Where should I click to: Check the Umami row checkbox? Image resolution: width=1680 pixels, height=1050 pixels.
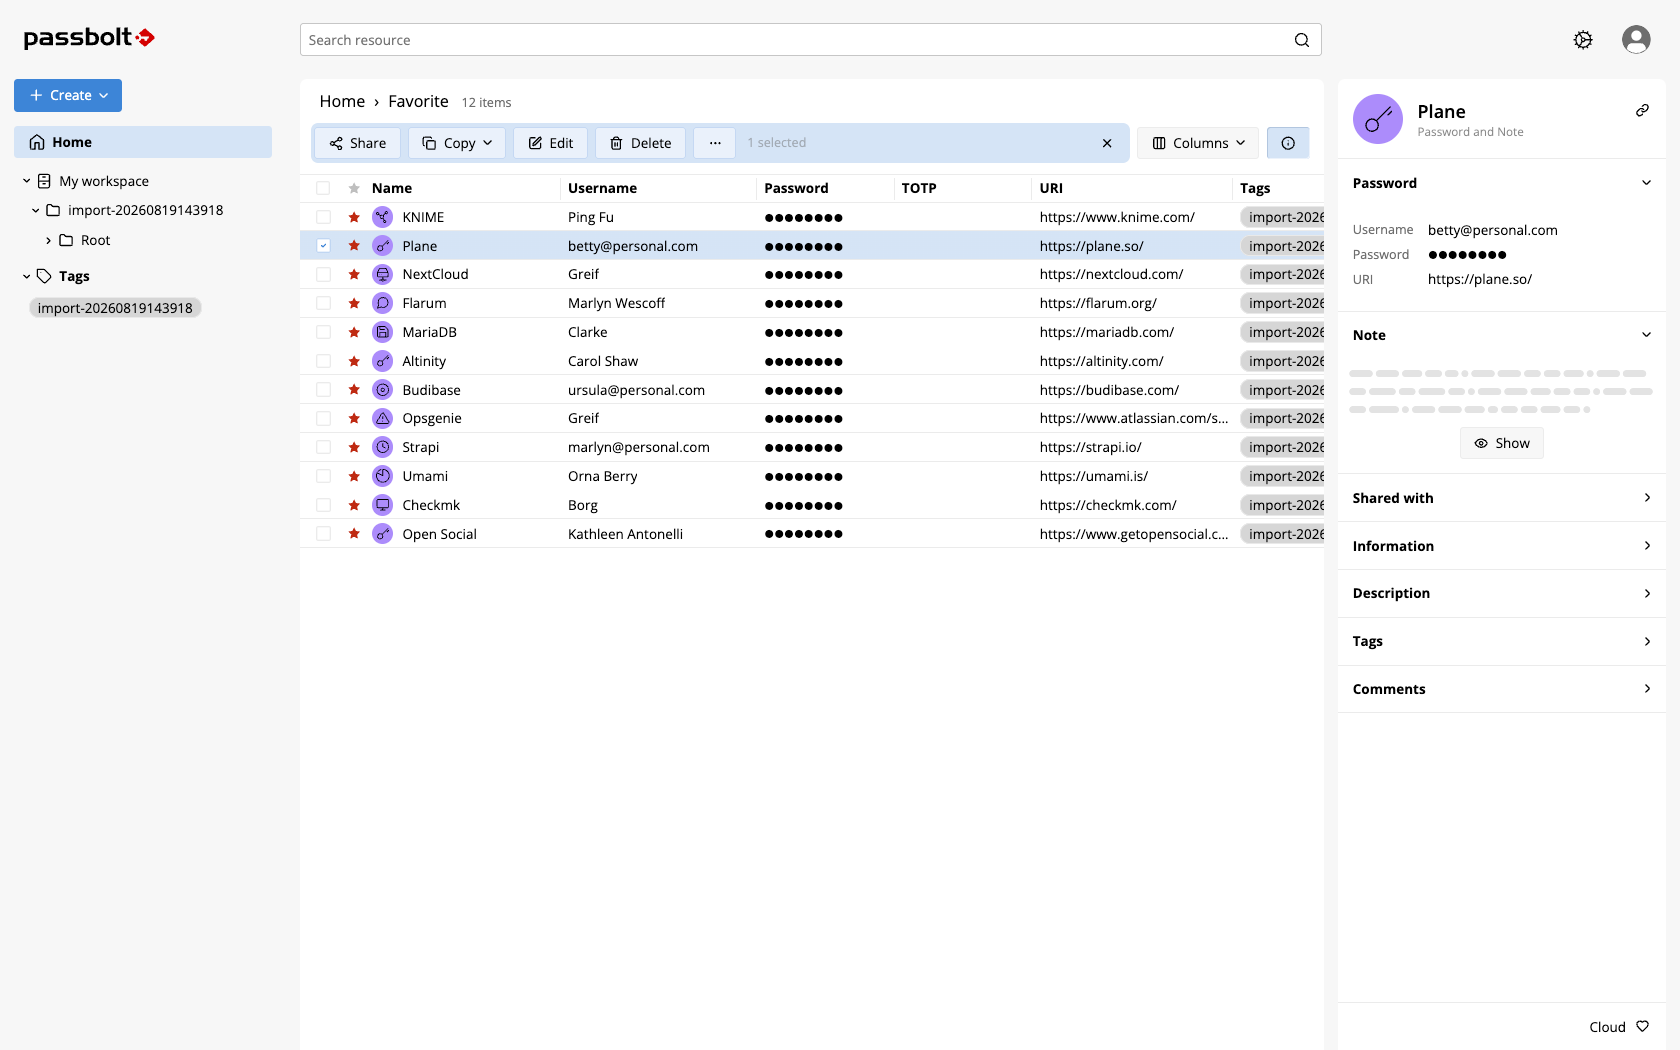coord(323,476)
